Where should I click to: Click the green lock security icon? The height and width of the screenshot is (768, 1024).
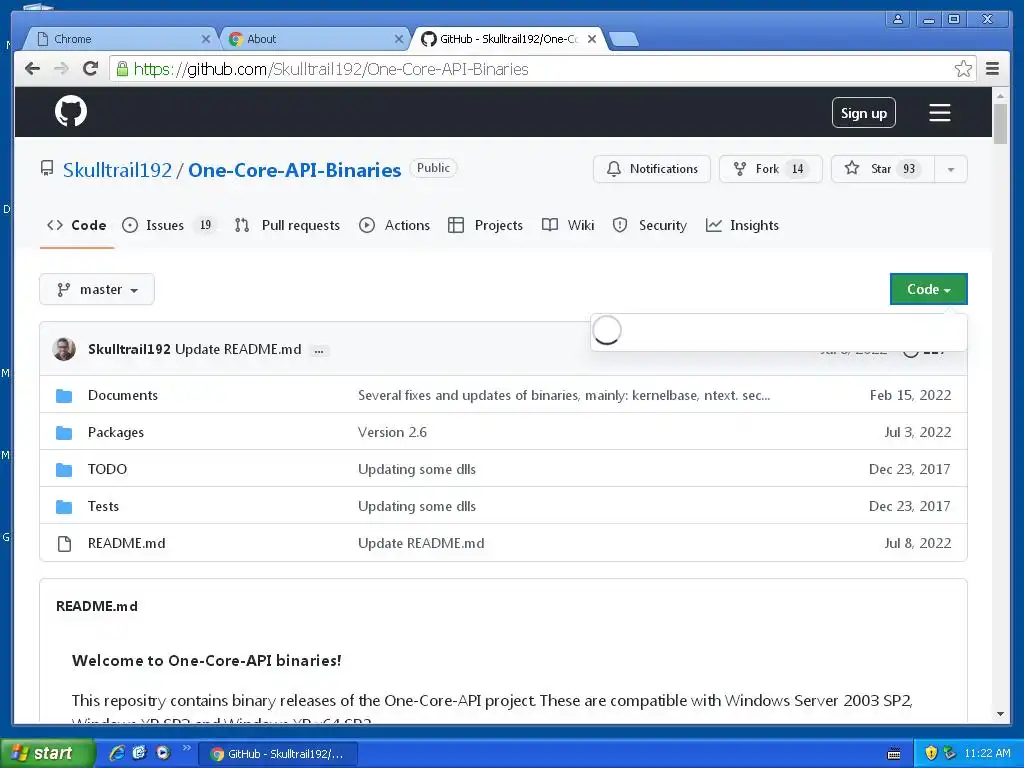coord(122,69)
